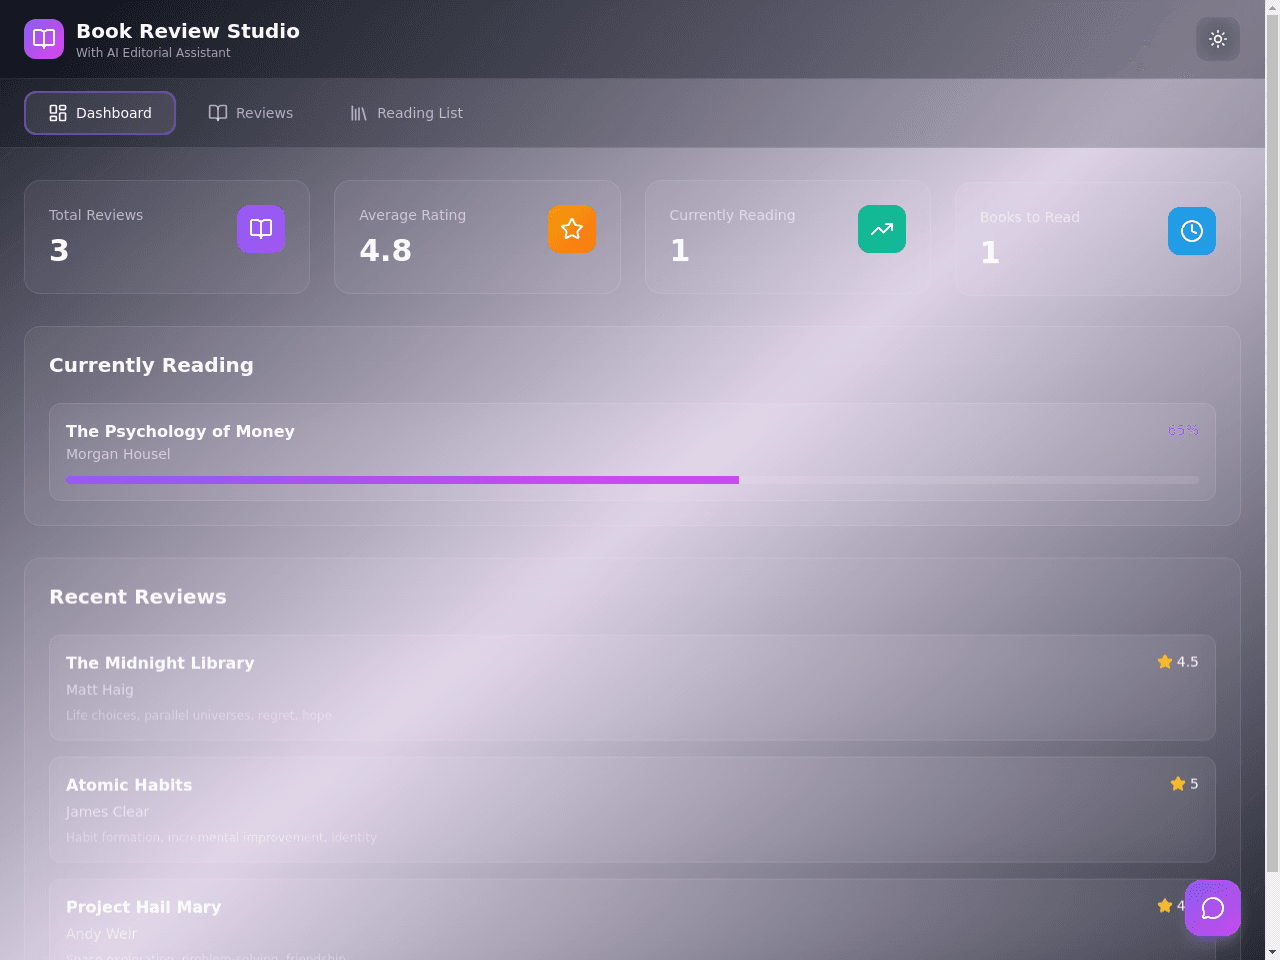The width and height of the screenshot is (1280, 960).
Task: Click the Book Review Studio logo icon
Action: point(44,39)
